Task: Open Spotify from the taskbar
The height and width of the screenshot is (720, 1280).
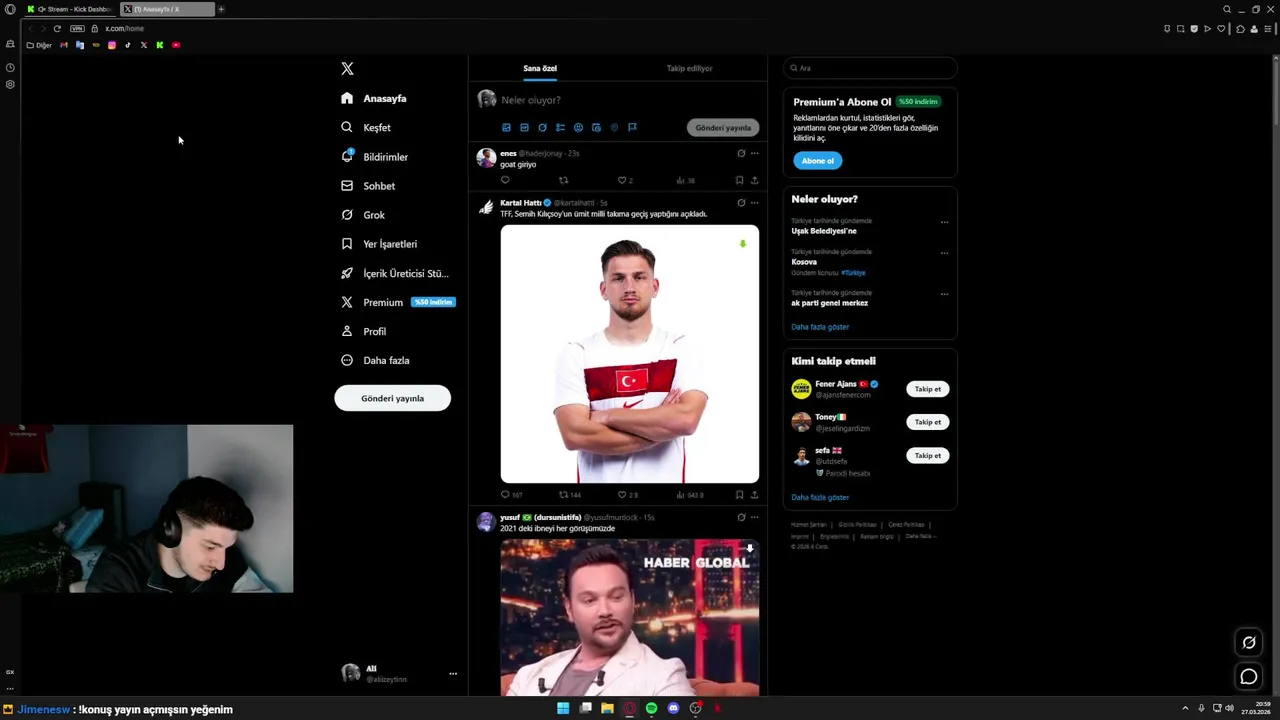Action: [651, 708]
